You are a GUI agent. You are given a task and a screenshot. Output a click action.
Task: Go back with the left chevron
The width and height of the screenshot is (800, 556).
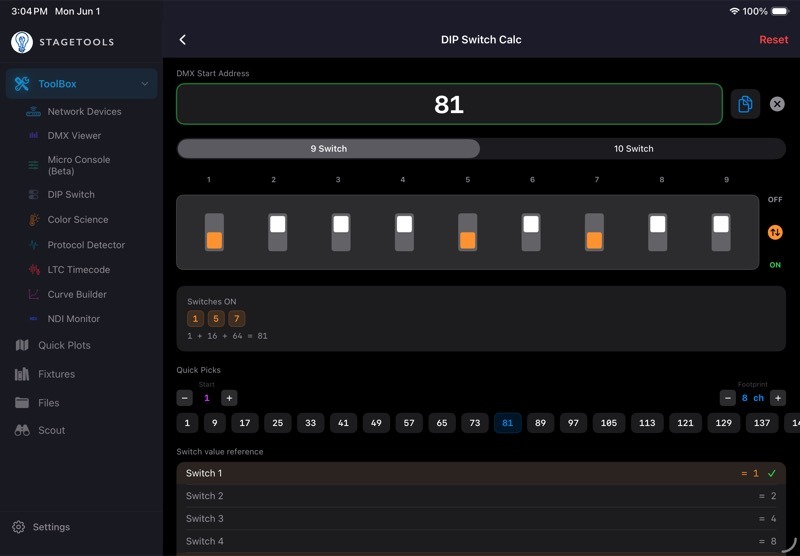pos(183,40)
